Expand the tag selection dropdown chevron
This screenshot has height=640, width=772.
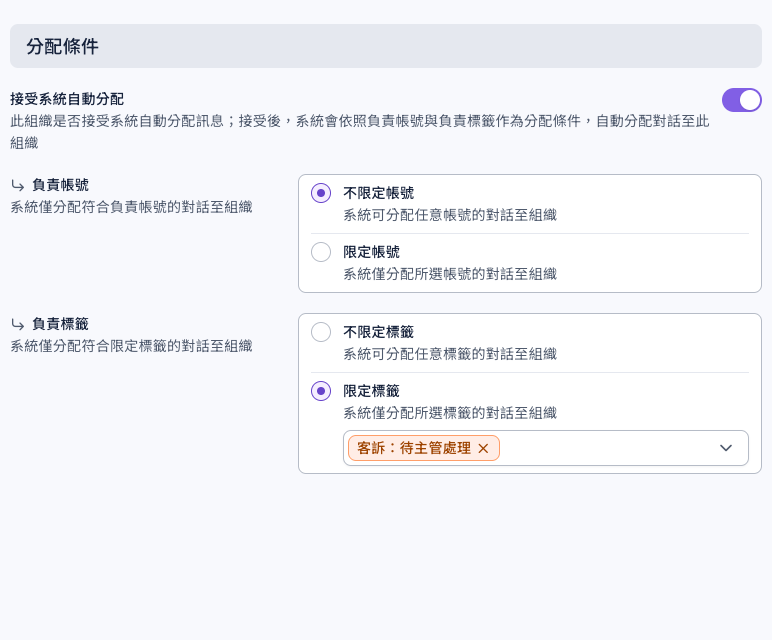(x=726, y=448)
